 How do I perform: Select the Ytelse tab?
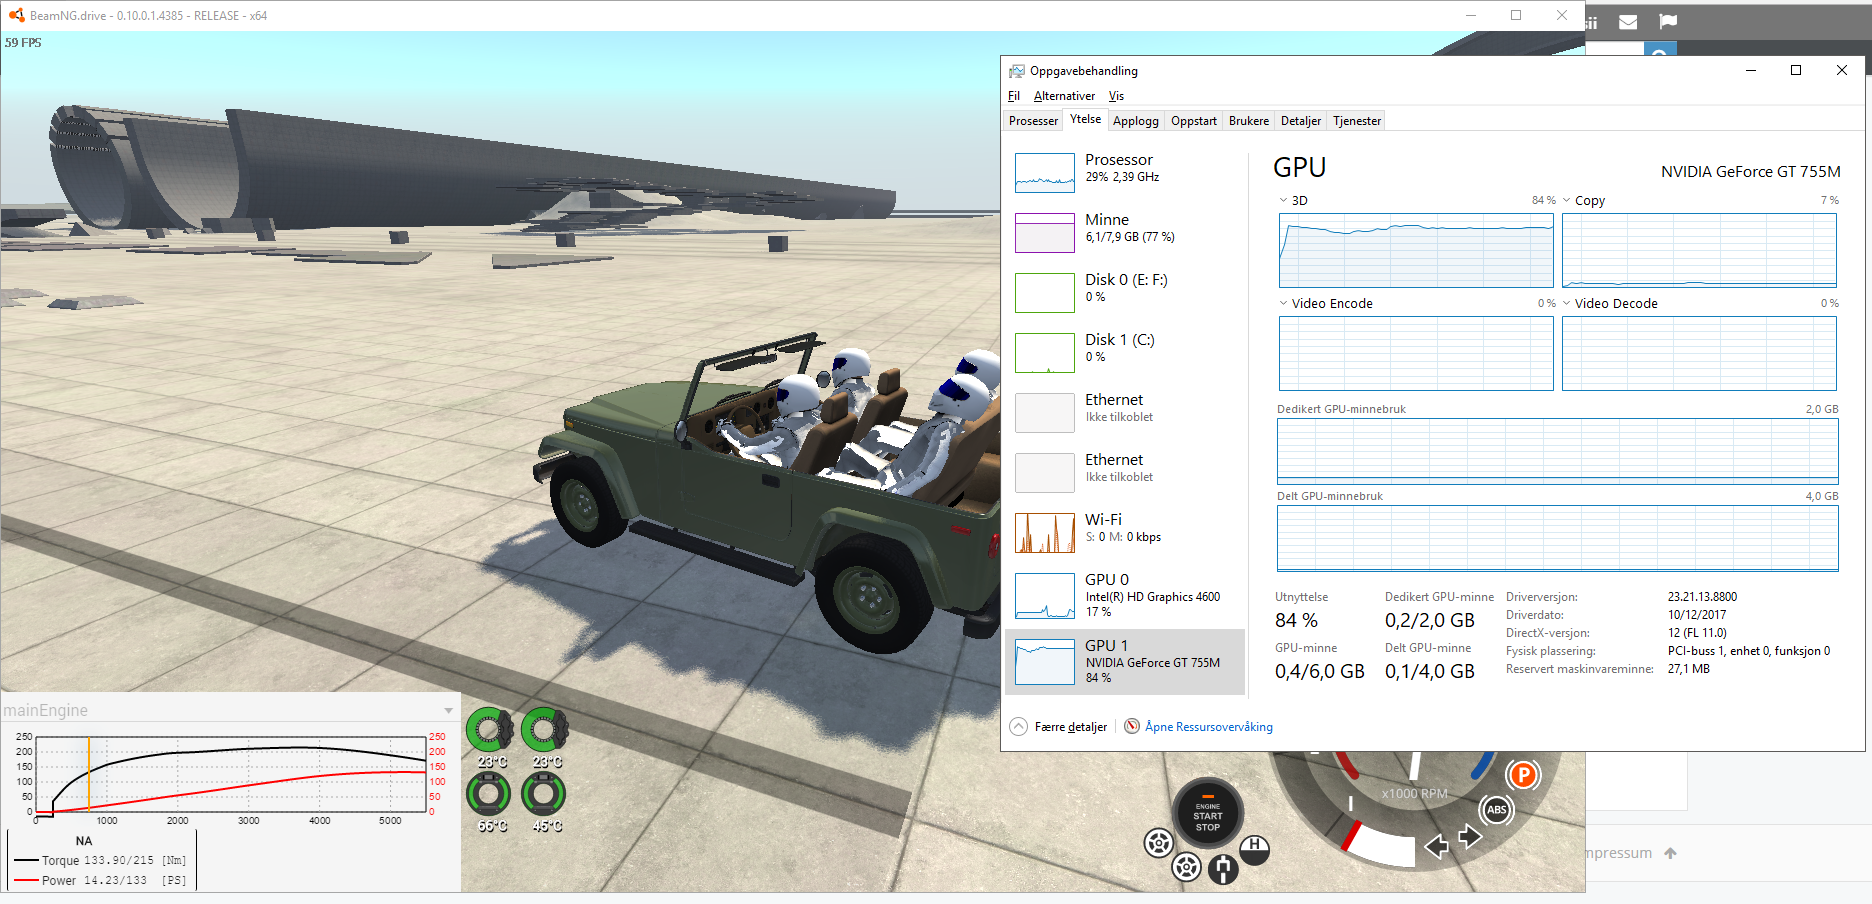pos(1085,119)
